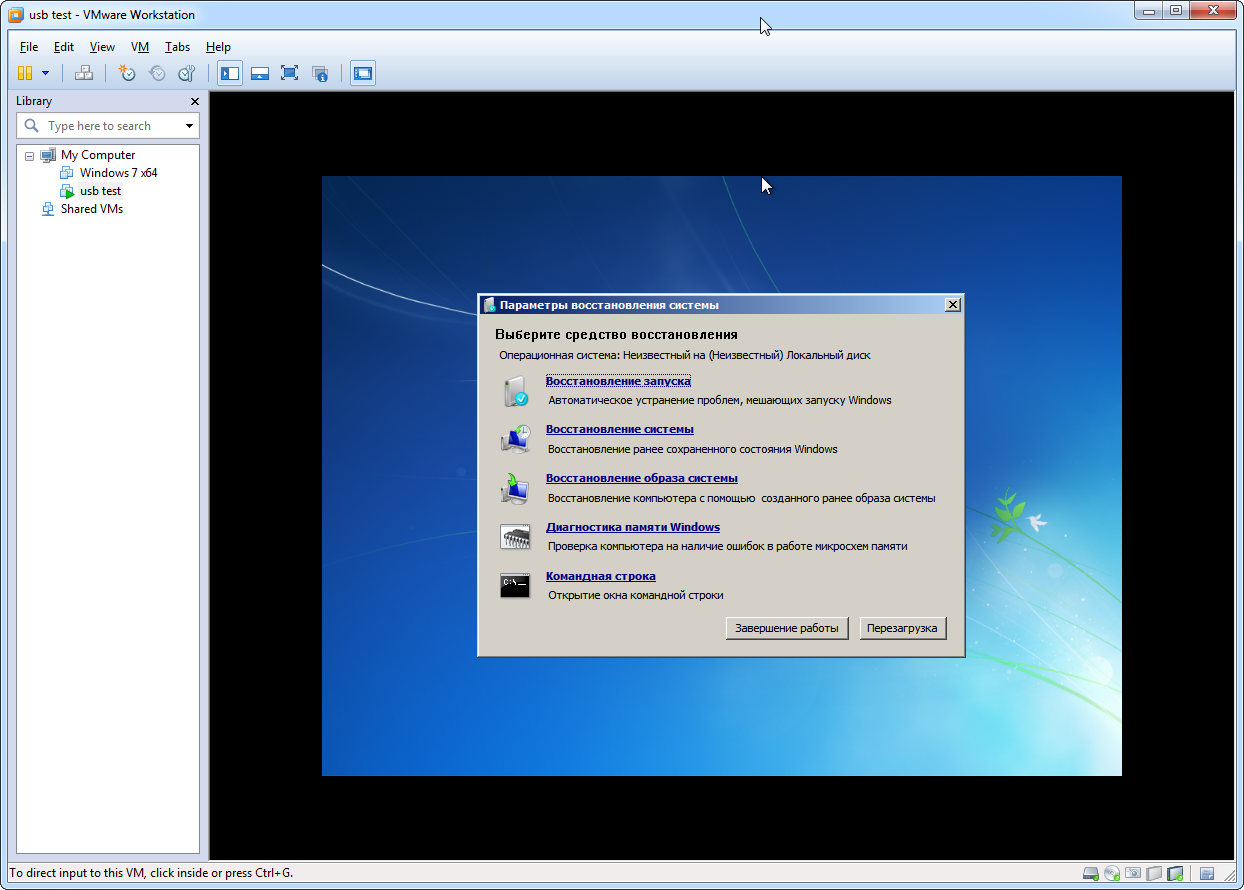
Task: Click the system restore icon
Action: coord(515,439)
